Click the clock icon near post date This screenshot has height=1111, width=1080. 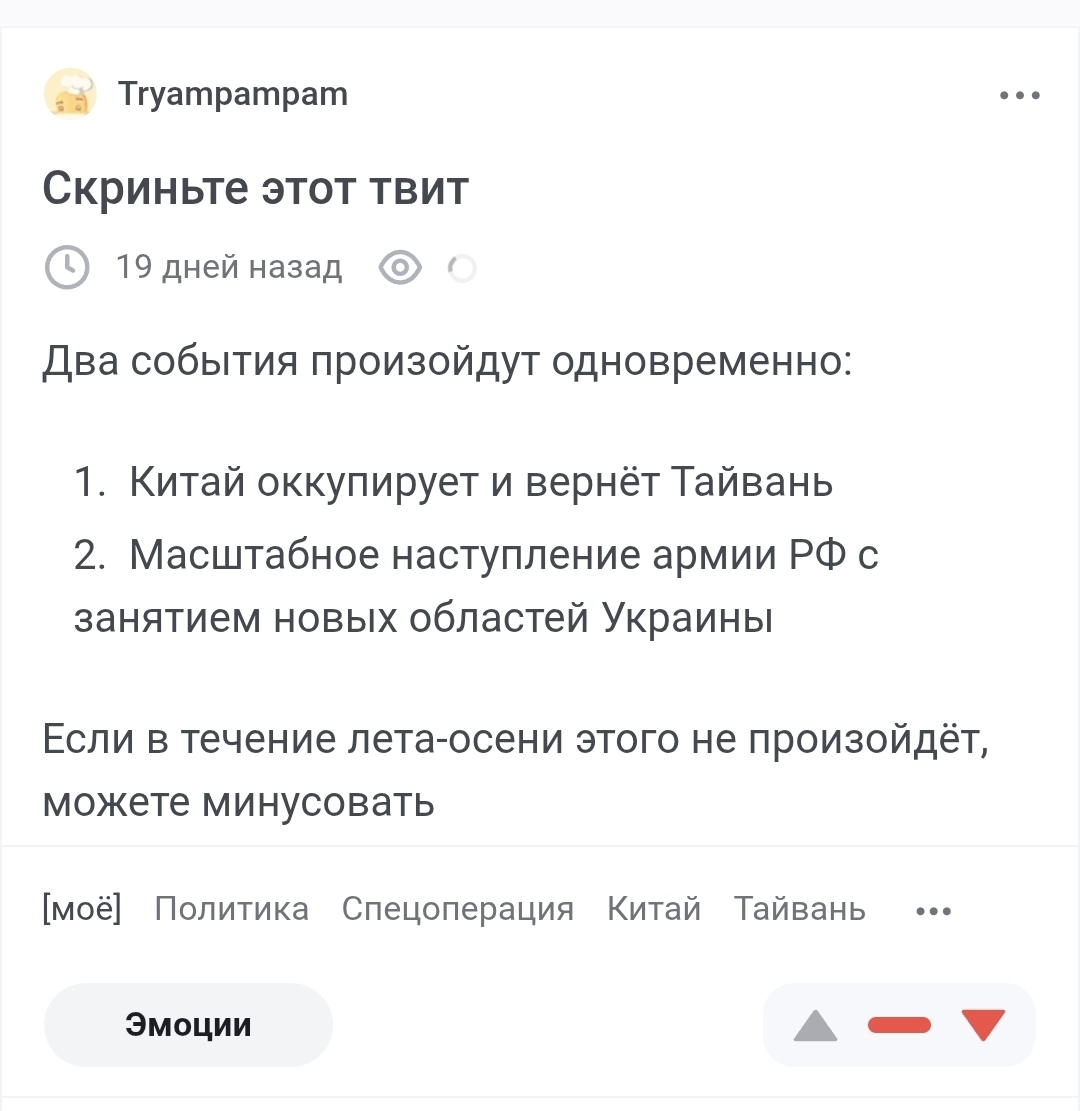tap(67, 268)
